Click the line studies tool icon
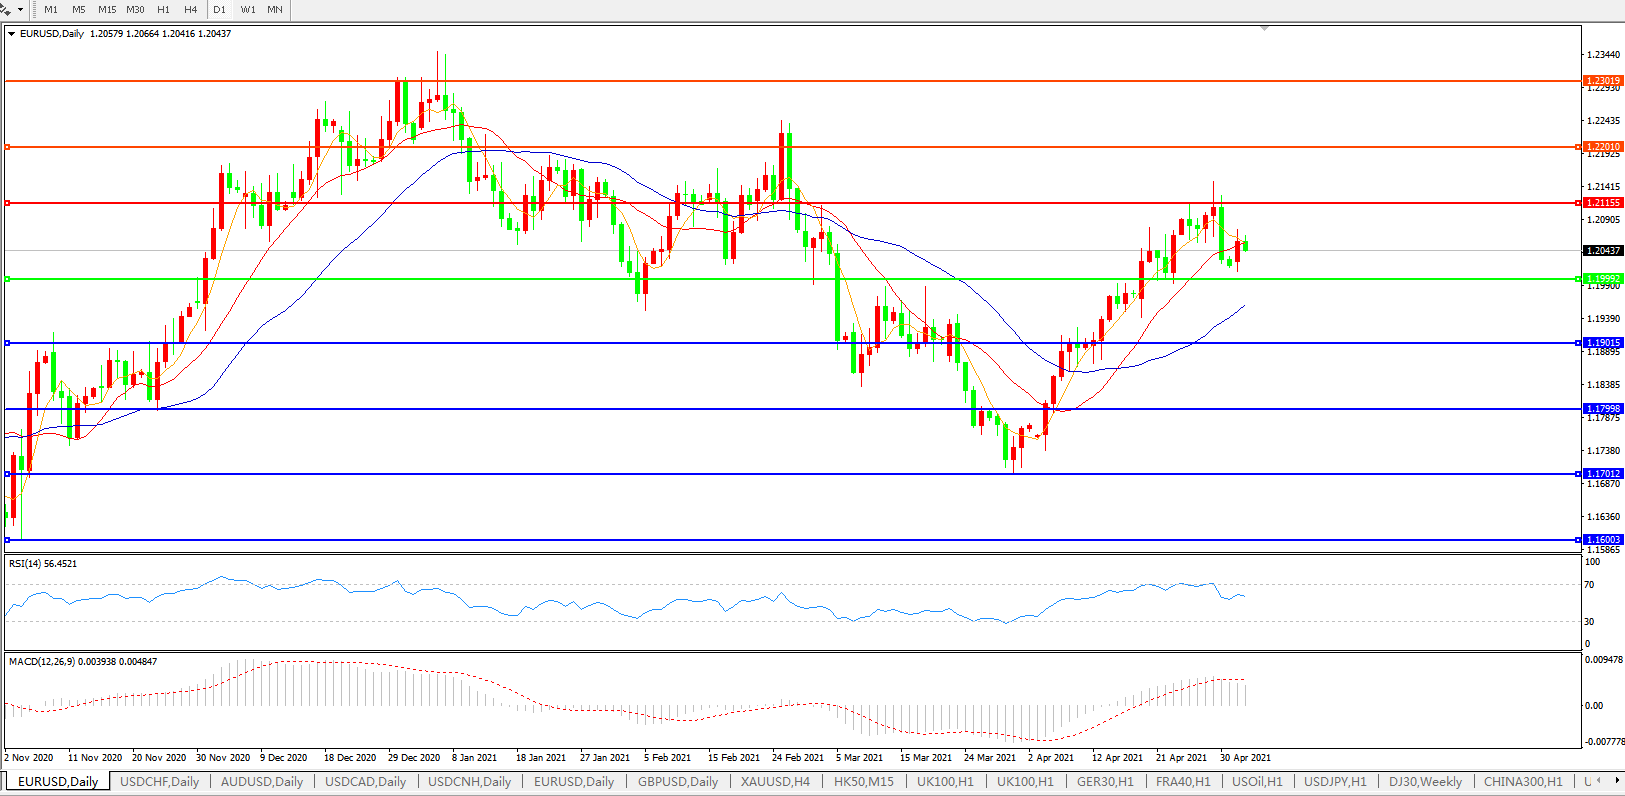The image size is (1625, 796). pyautogui.click(x=6, y=9)
